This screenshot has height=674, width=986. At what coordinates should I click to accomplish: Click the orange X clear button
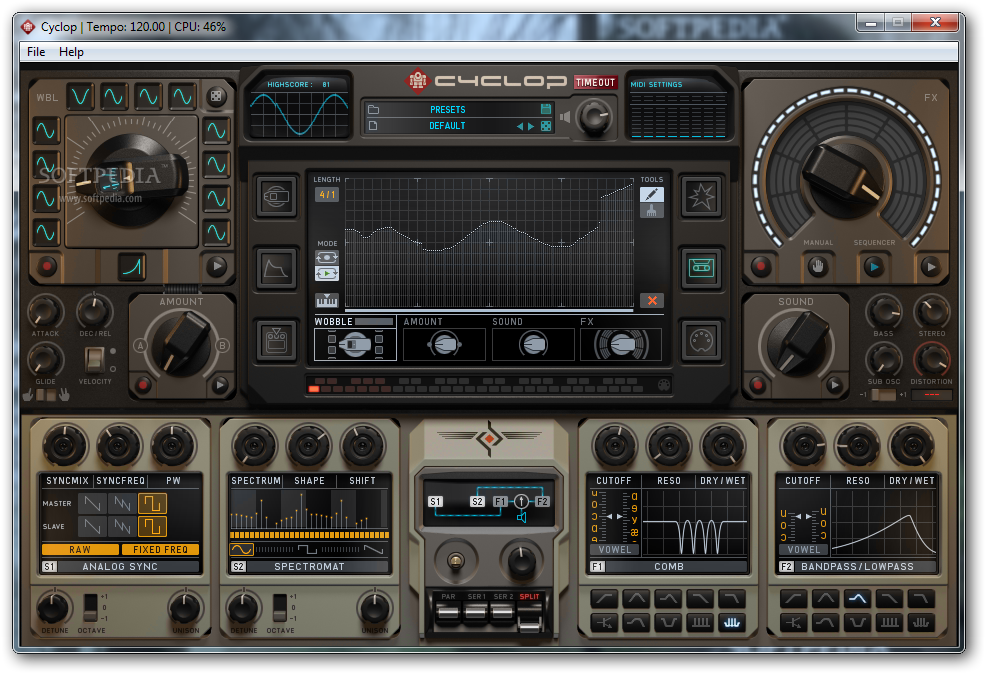click(x=652, y=301)
